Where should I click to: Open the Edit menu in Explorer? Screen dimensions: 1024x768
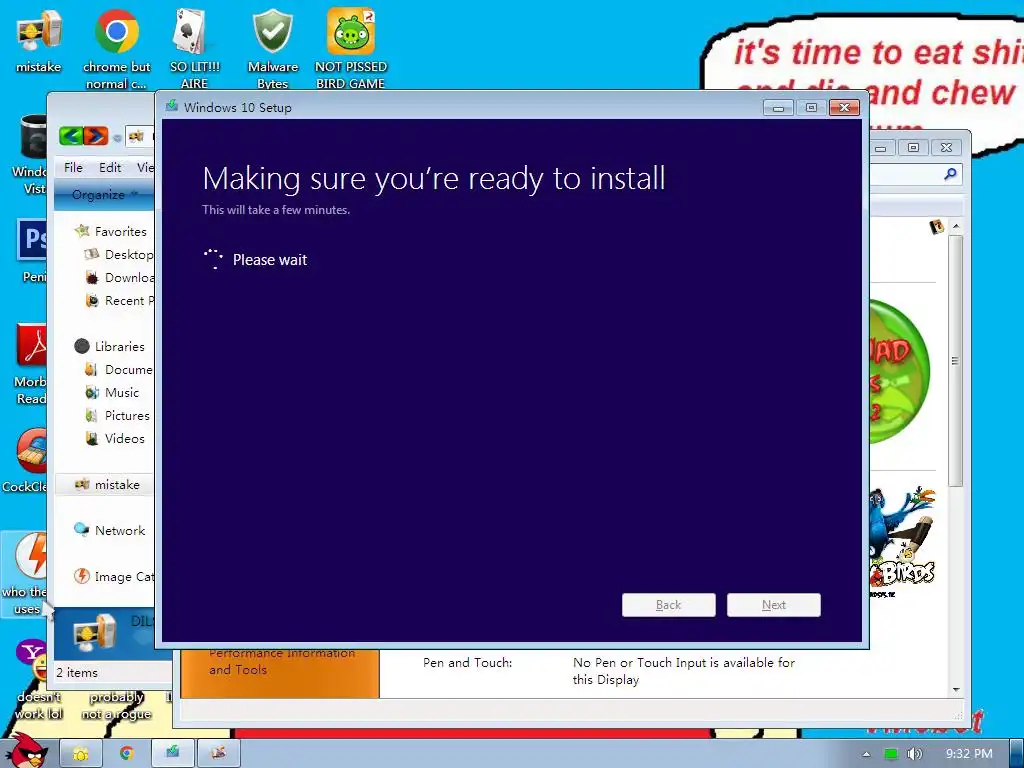click(110, 167)
